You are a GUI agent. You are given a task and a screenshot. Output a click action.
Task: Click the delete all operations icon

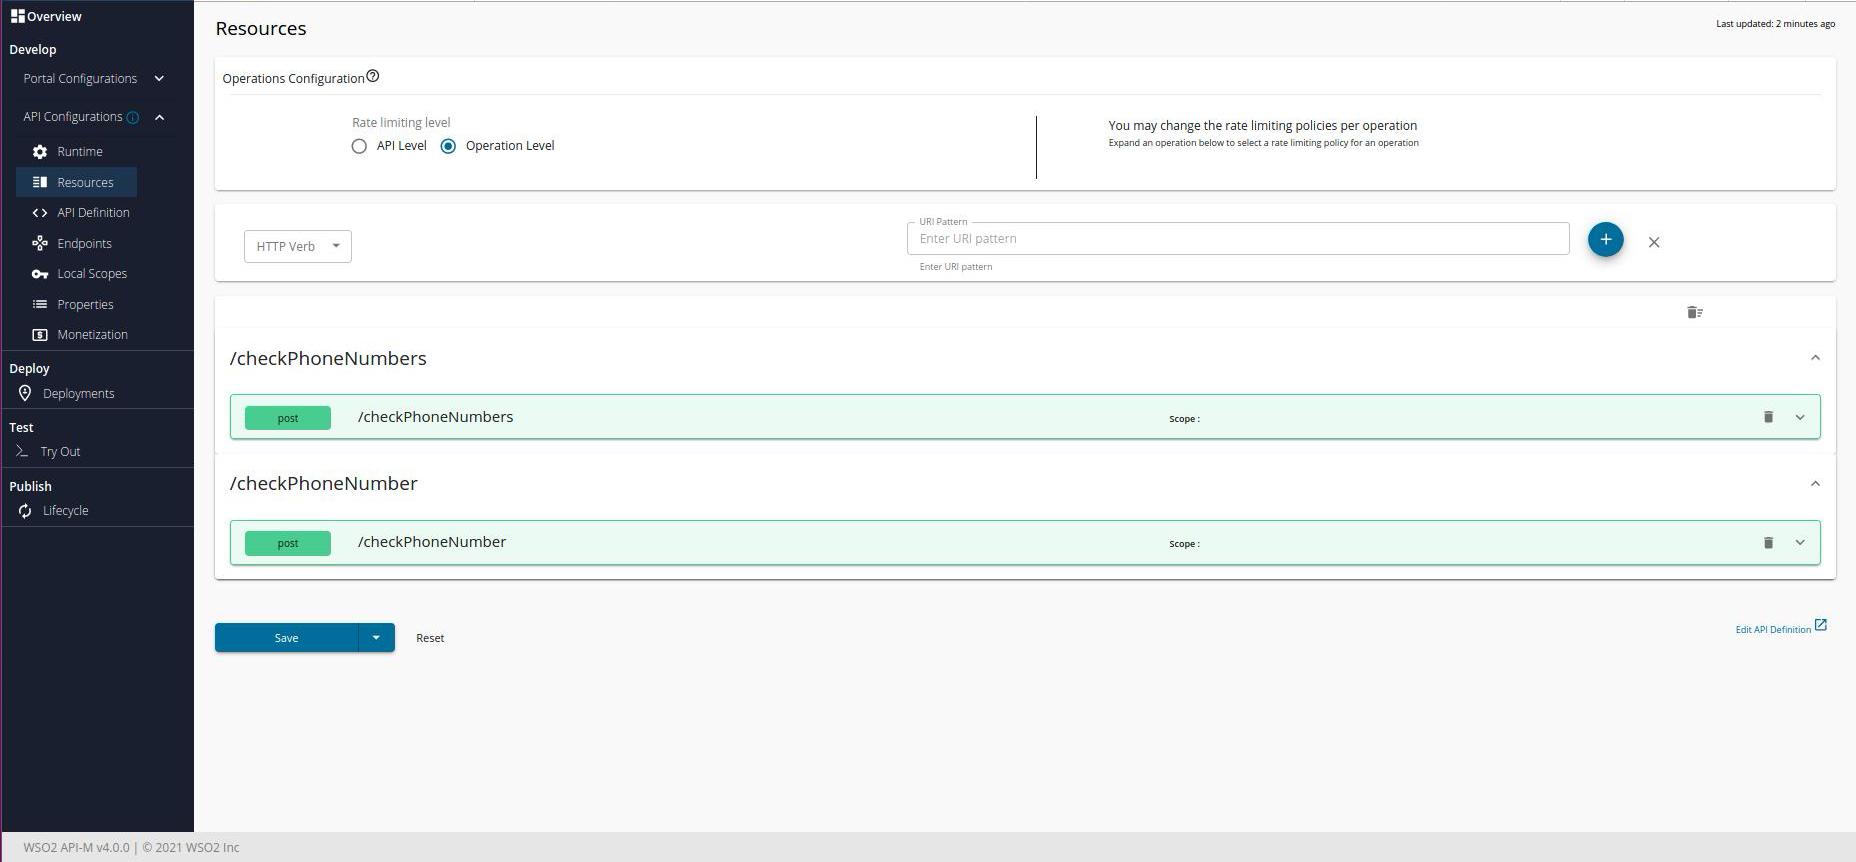click(x=1694, y=313)
